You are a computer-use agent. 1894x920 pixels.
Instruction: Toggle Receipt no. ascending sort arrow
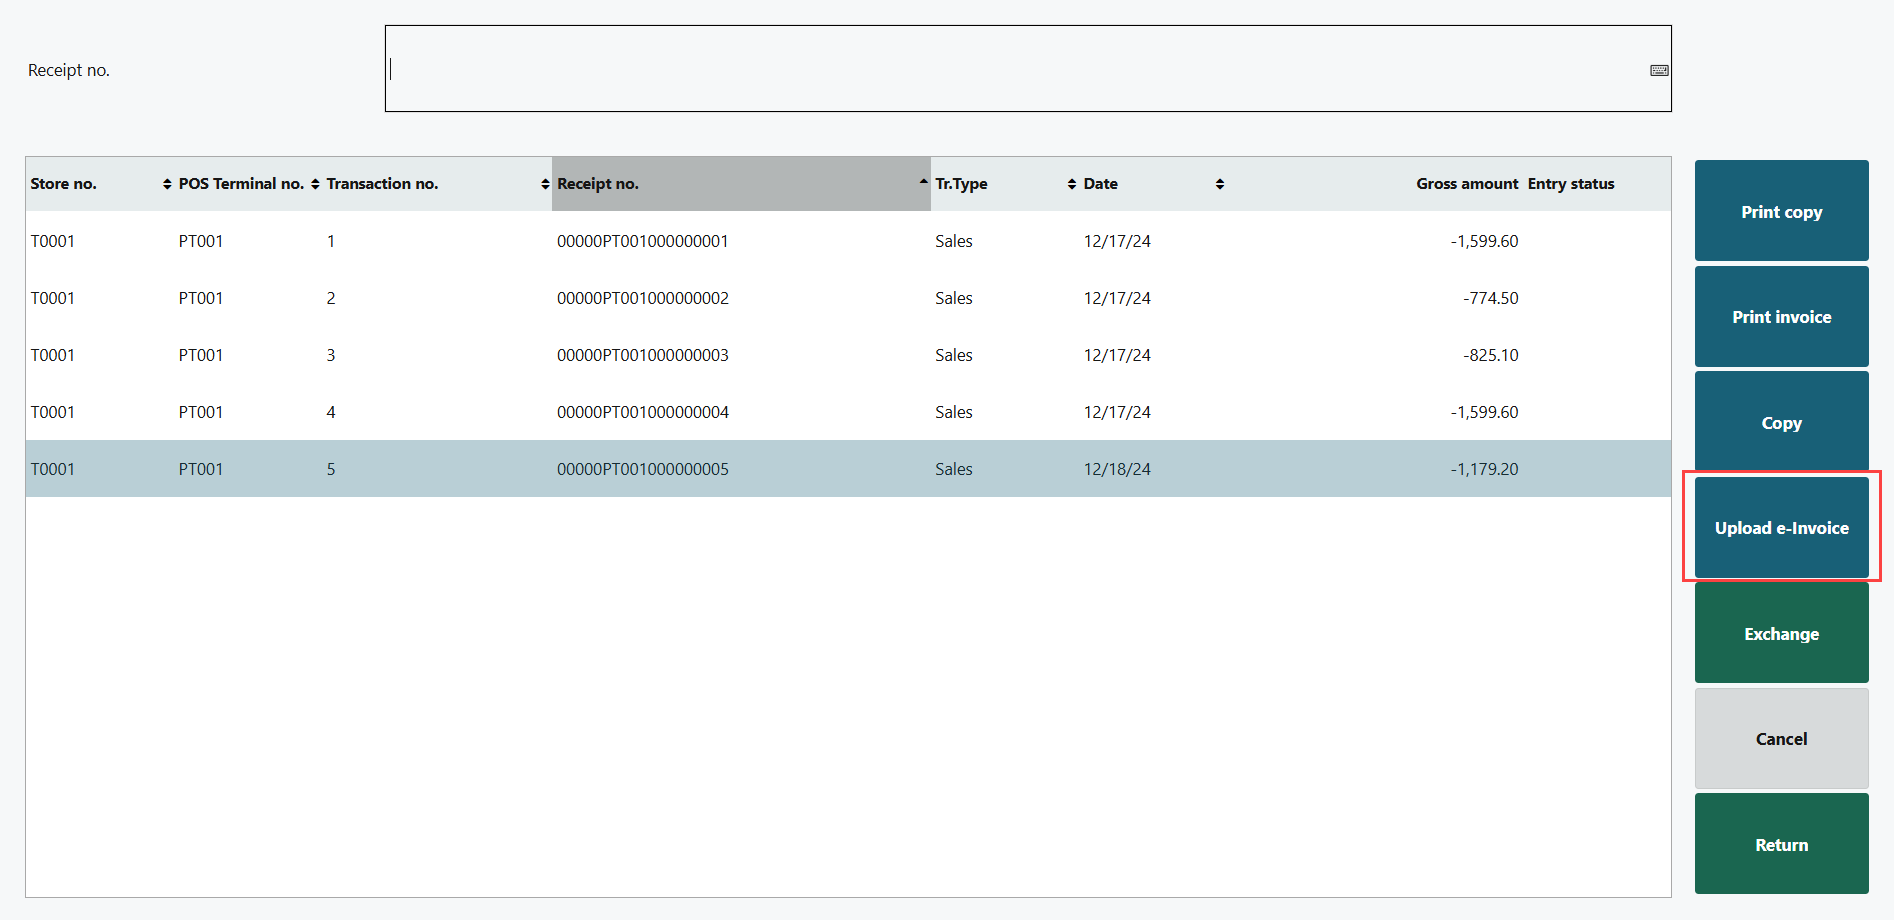[923, 181]
